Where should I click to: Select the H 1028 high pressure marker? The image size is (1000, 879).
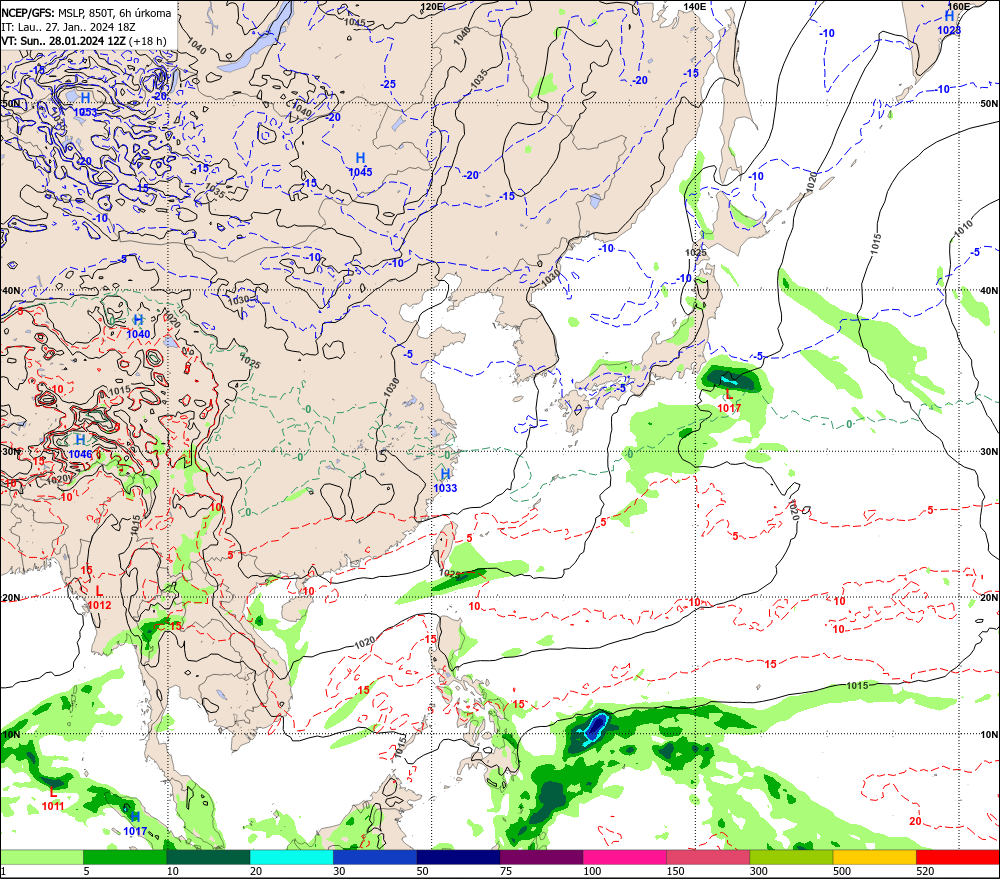pyautogui.click(x=949, y=22)
